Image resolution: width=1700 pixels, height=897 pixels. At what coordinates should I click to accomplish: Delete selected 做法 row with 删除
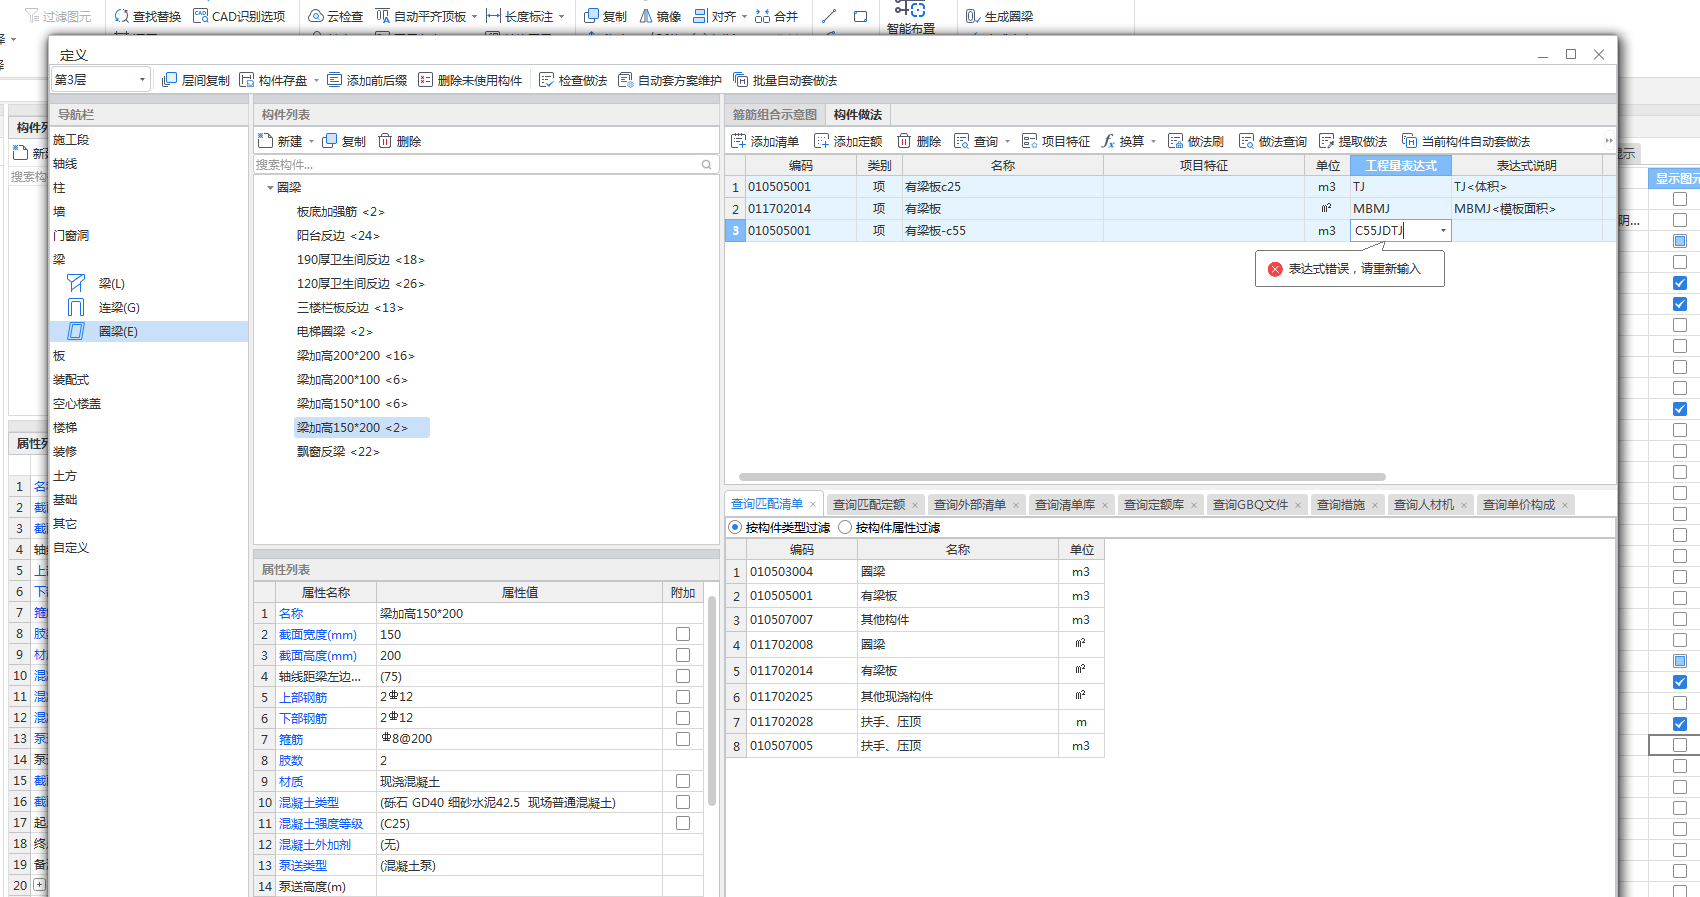pos(919,141)
